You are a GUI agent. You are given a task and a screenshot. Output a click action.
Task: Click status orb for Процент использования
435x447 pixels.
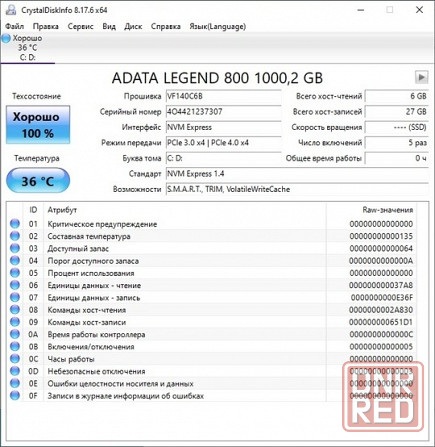(15, 273)
